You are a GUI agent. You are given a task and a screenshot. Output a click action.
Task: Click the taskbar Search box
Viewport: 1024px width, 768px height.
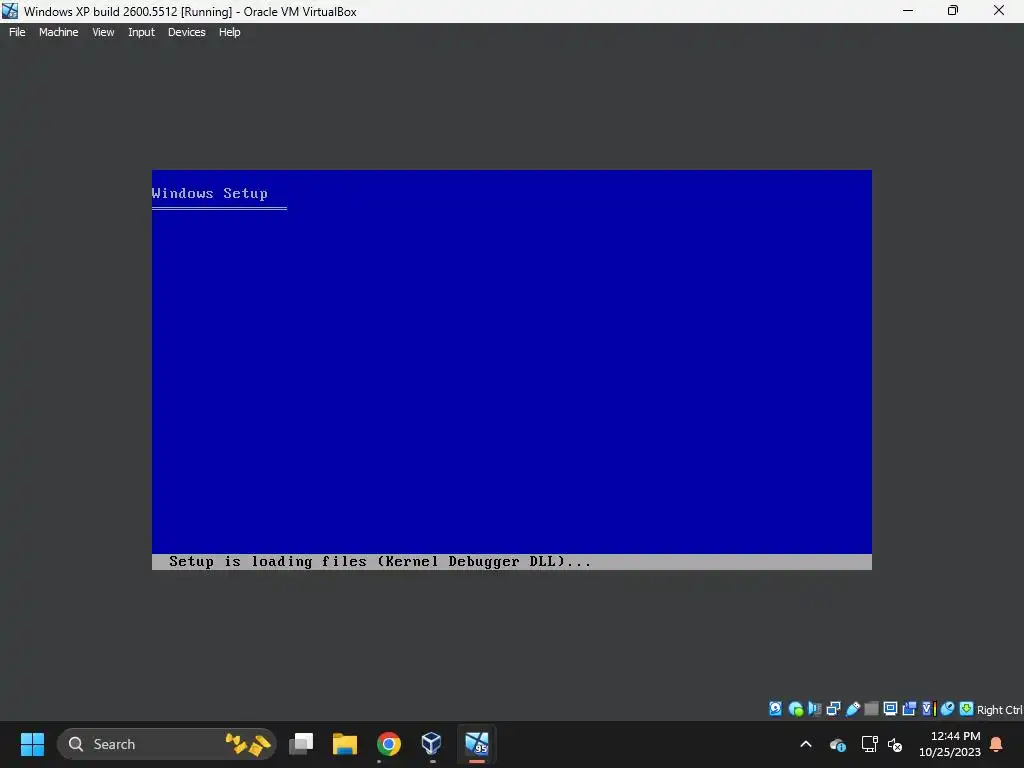[x=167, y=744]
